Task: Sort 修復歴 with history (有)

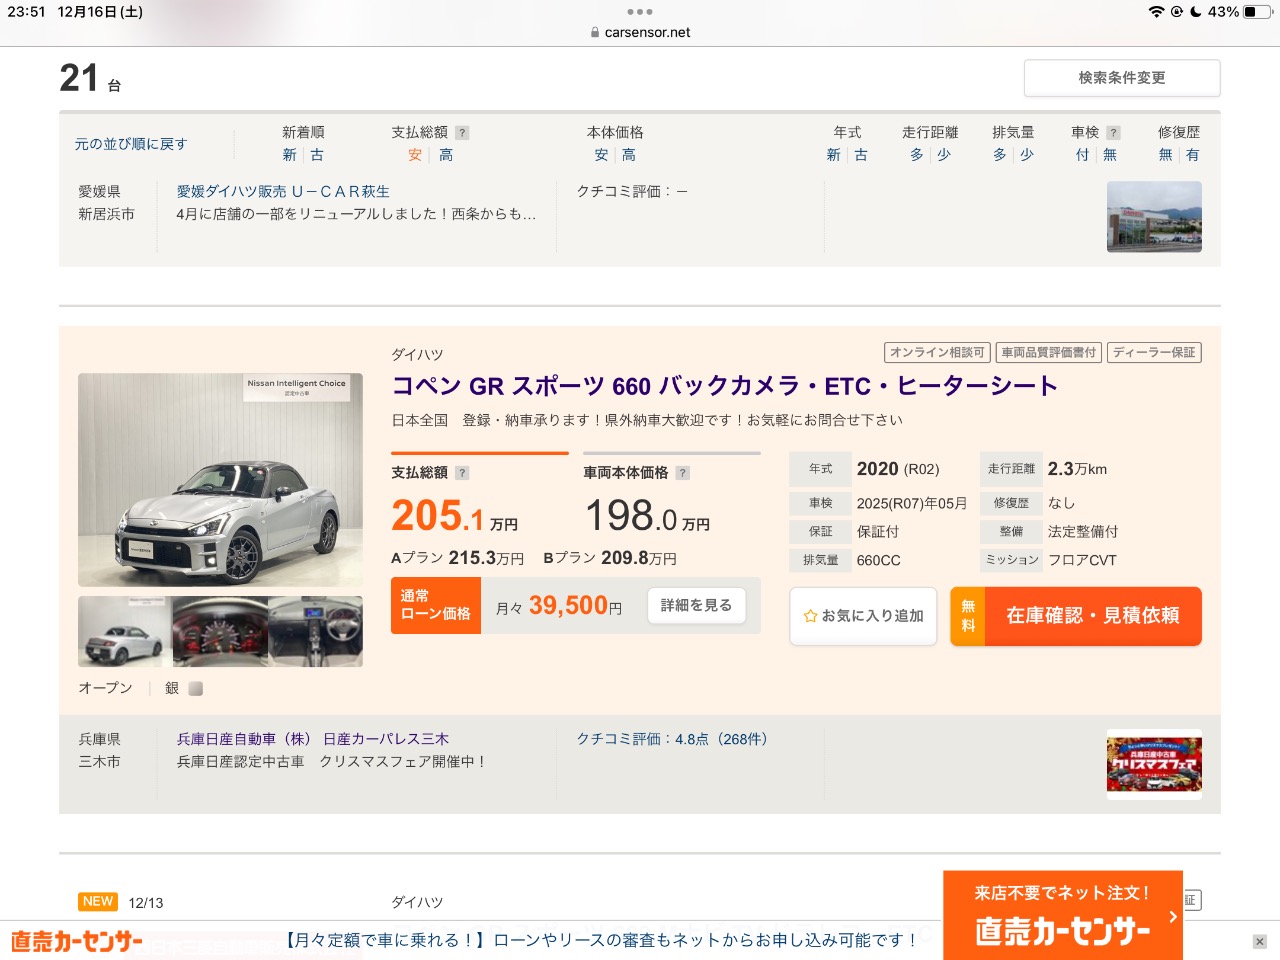Action: [1192, 155]
